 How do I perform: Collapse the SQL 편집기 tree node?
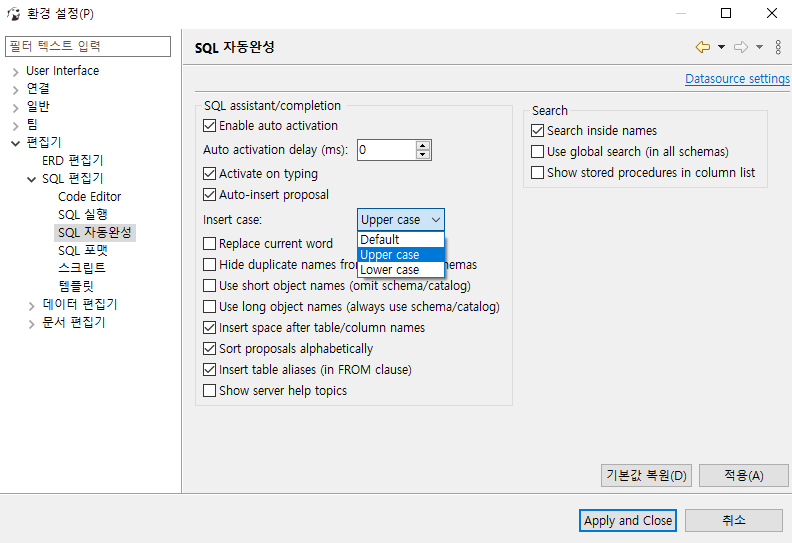point(32,179)
